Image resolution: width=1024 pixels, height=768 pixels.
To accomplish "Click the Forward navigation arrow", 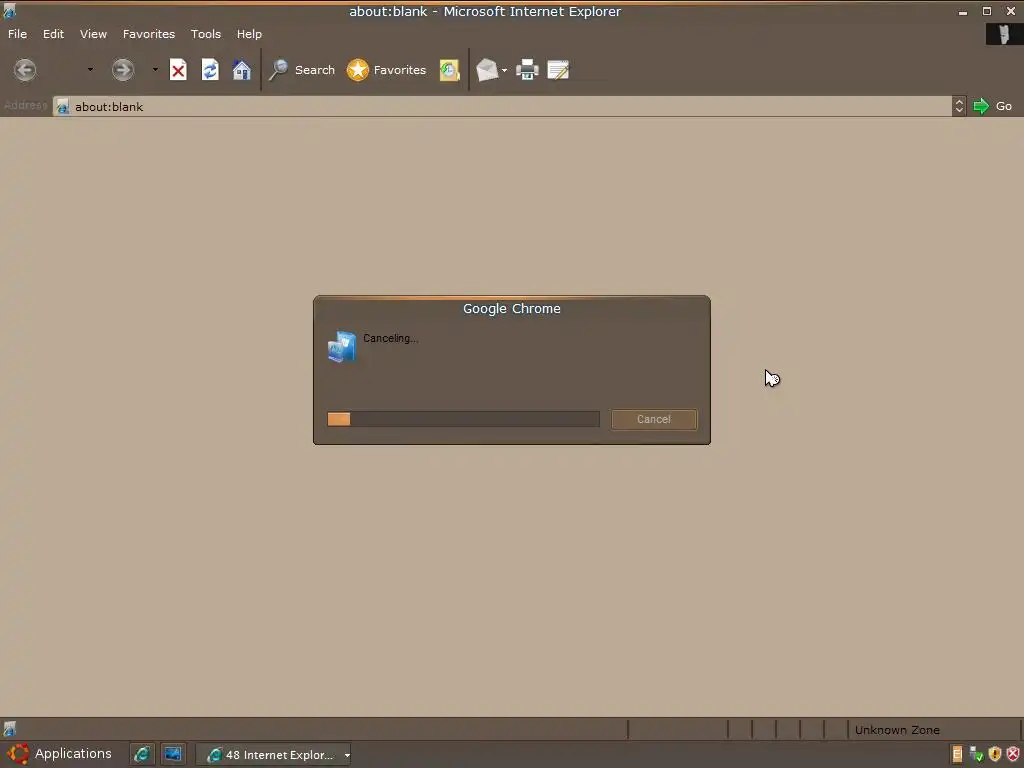I will click(x=122, y=70).
